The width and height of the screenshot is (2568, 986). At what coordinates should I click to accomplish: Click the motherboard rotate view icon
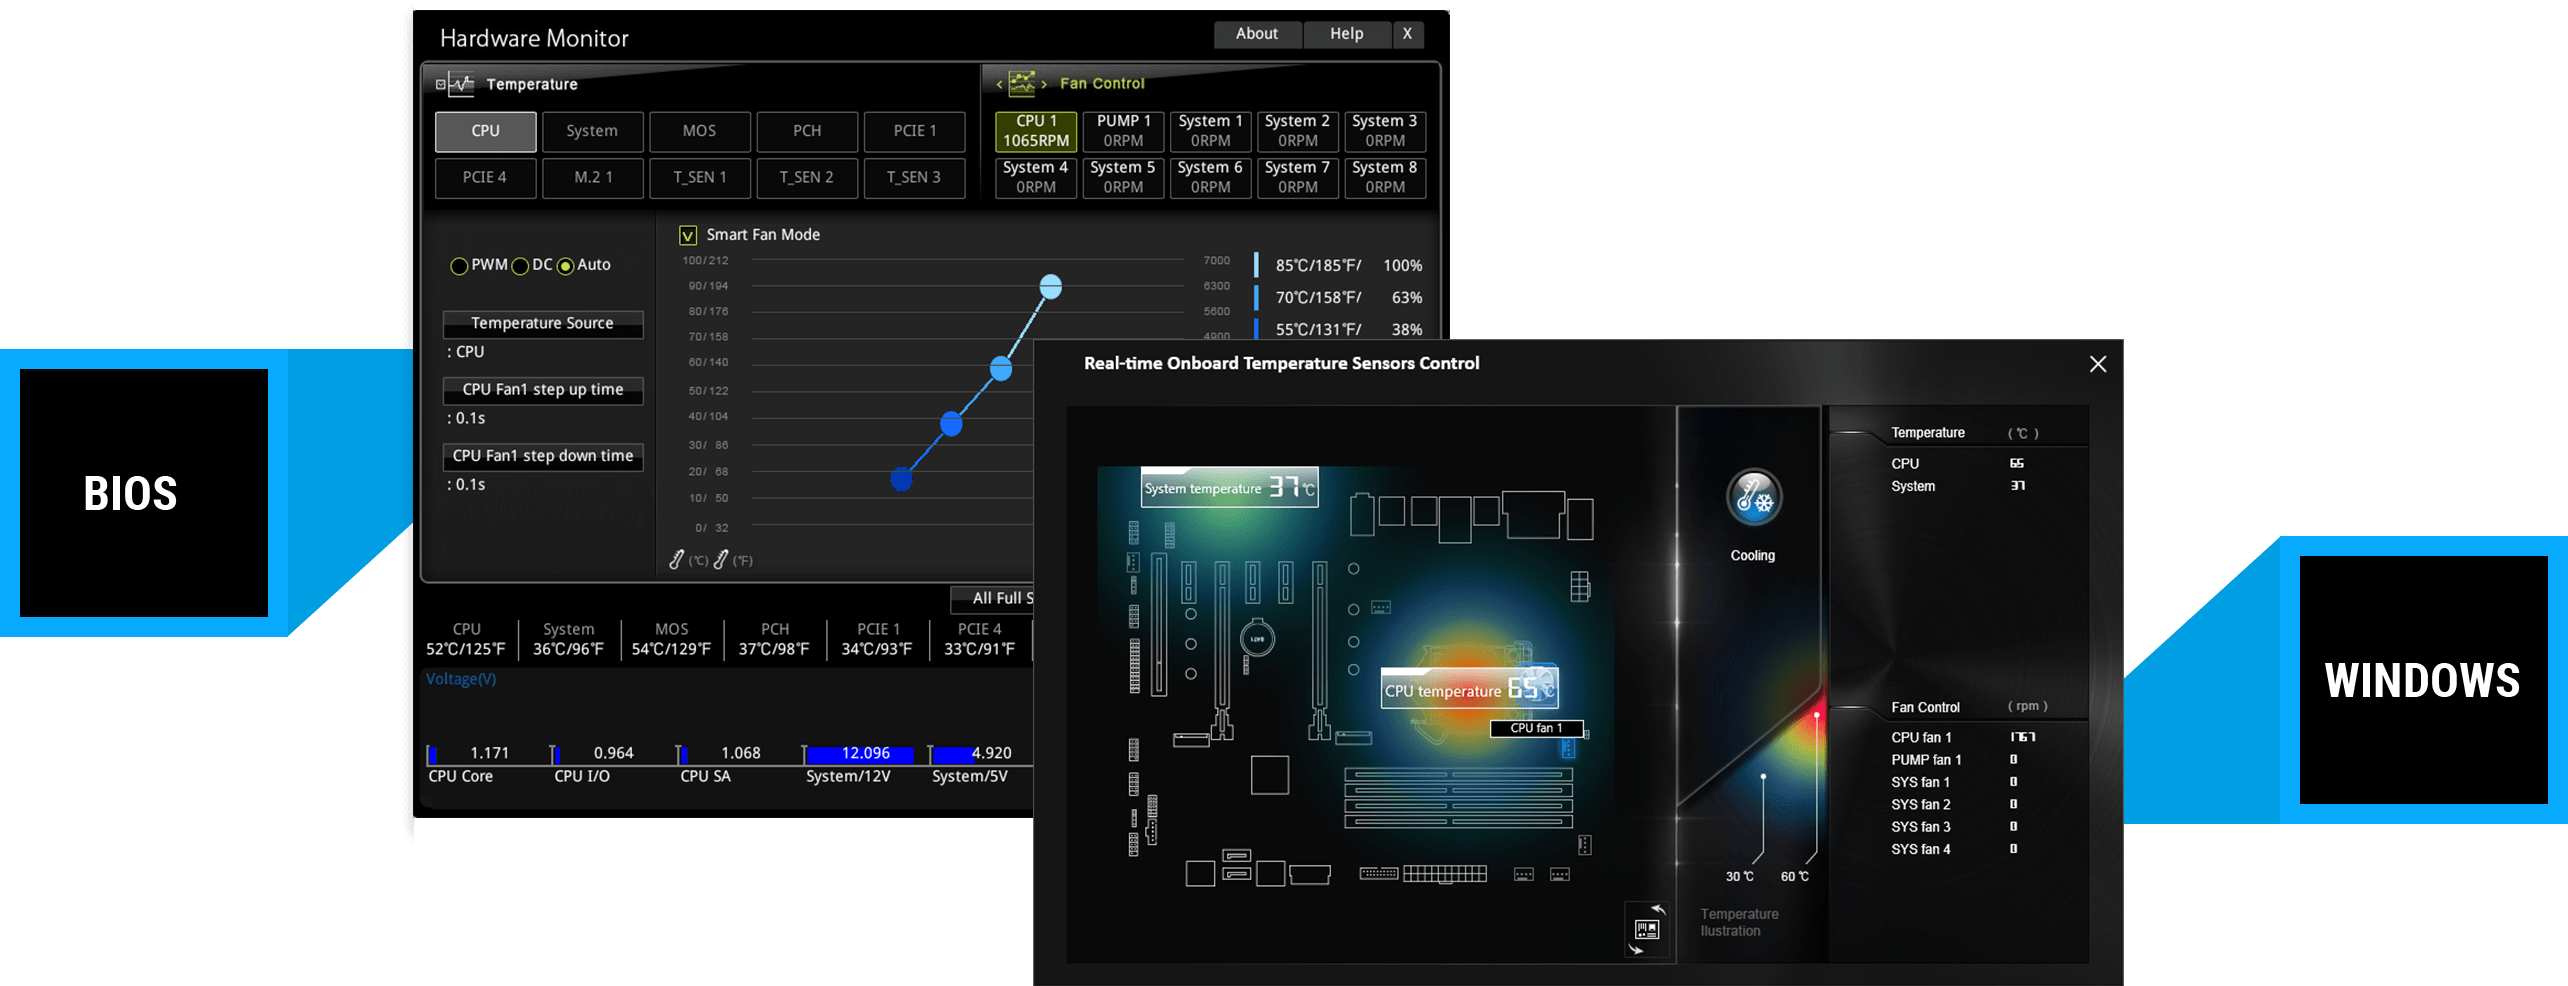click(x=1646, y=929)
